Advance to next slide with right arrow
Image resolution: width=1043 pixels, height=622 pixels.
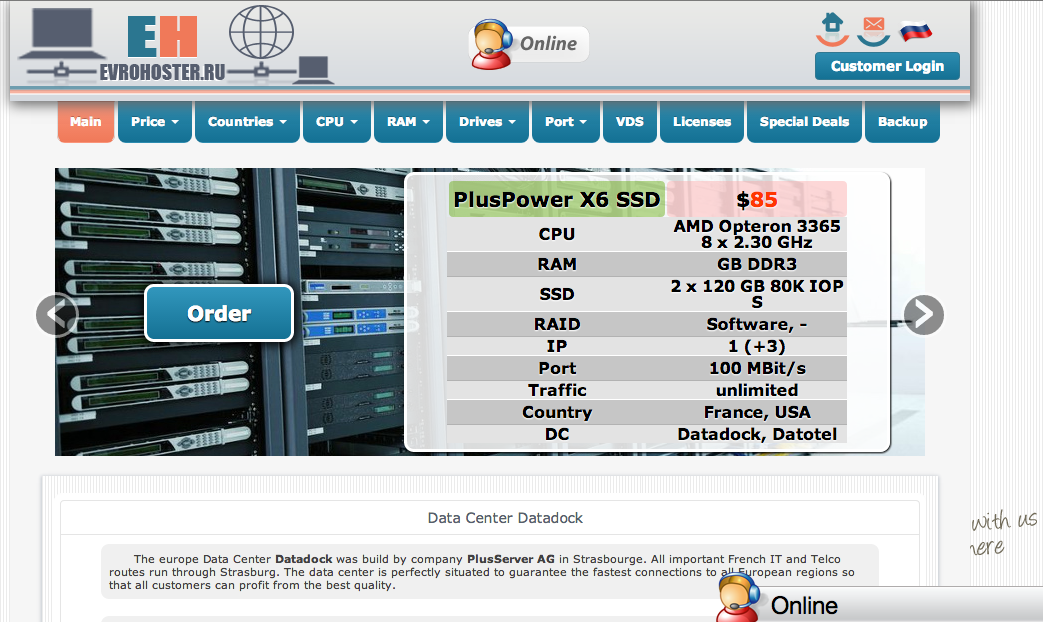tap(923, 315)
